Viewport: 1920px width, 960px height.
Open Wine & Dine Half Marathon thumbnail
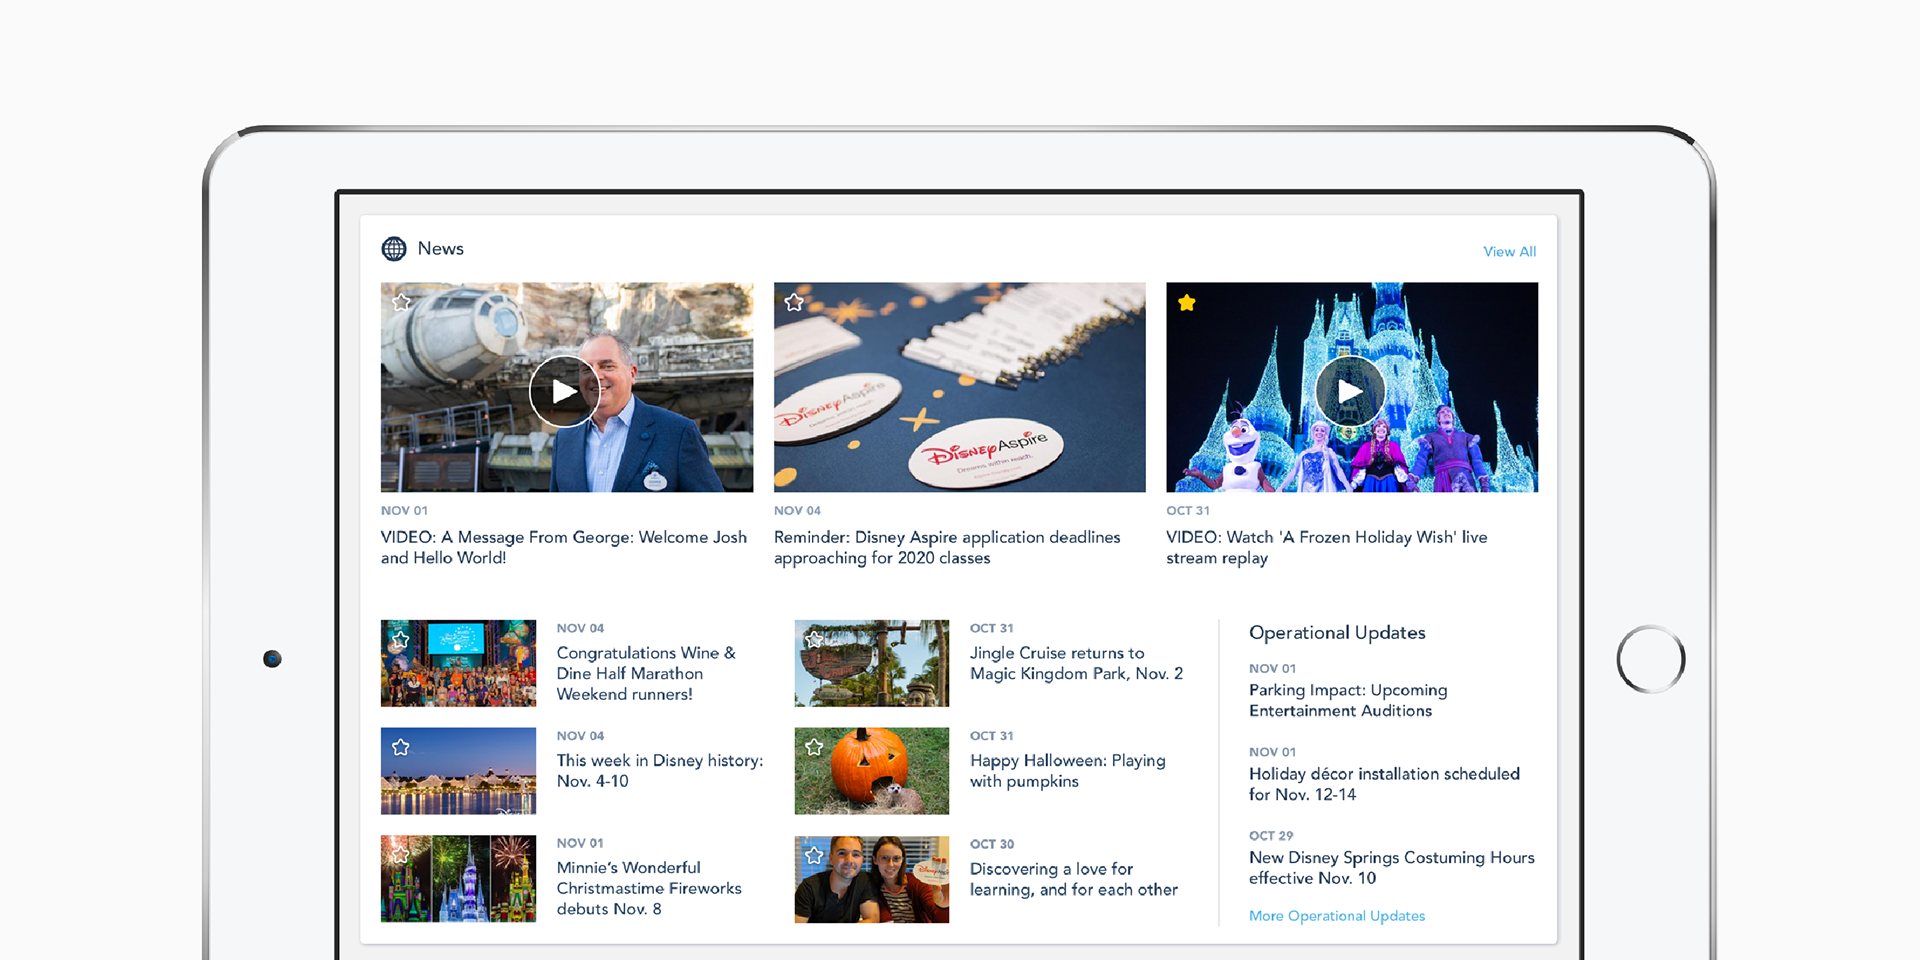coord(458,663)
